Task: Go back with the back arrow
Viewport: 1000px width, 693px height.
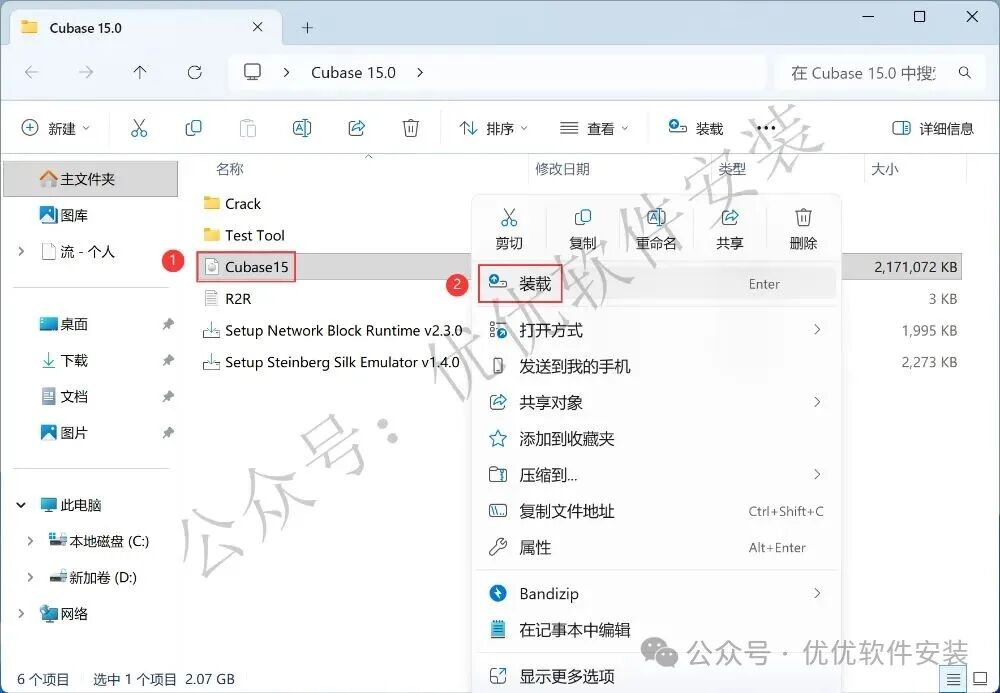Action: (x=31, y=73)
